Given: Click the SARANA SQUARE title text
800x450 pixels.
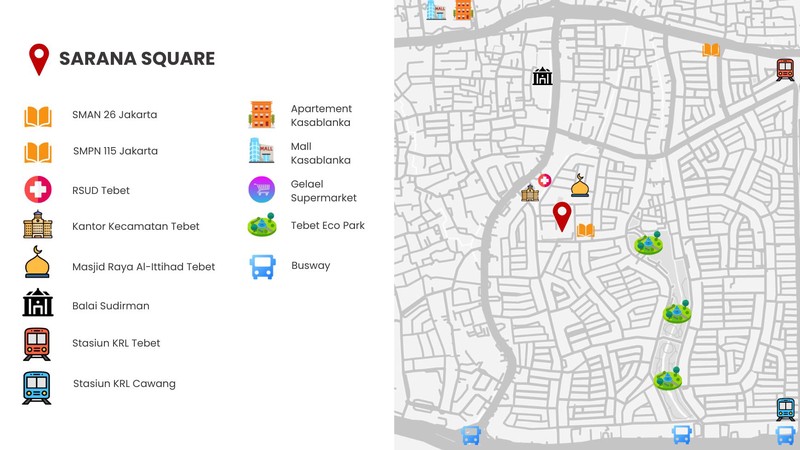Looking at the screenshot, I should 137,59.
